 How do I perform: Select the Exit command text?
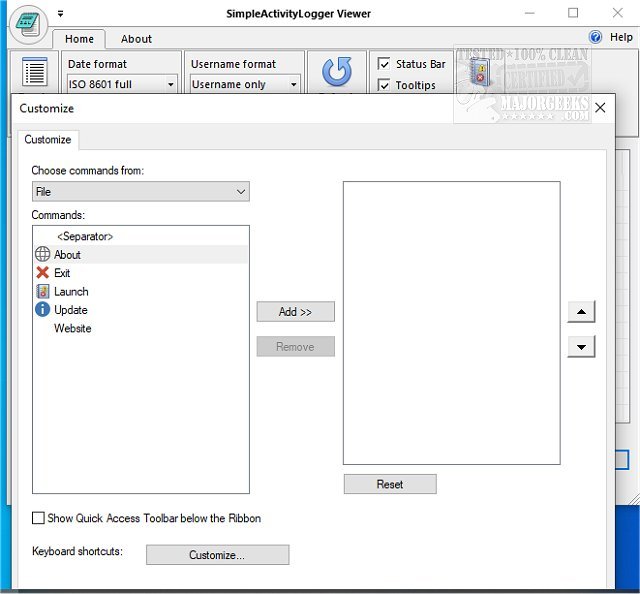coord(62,273)
